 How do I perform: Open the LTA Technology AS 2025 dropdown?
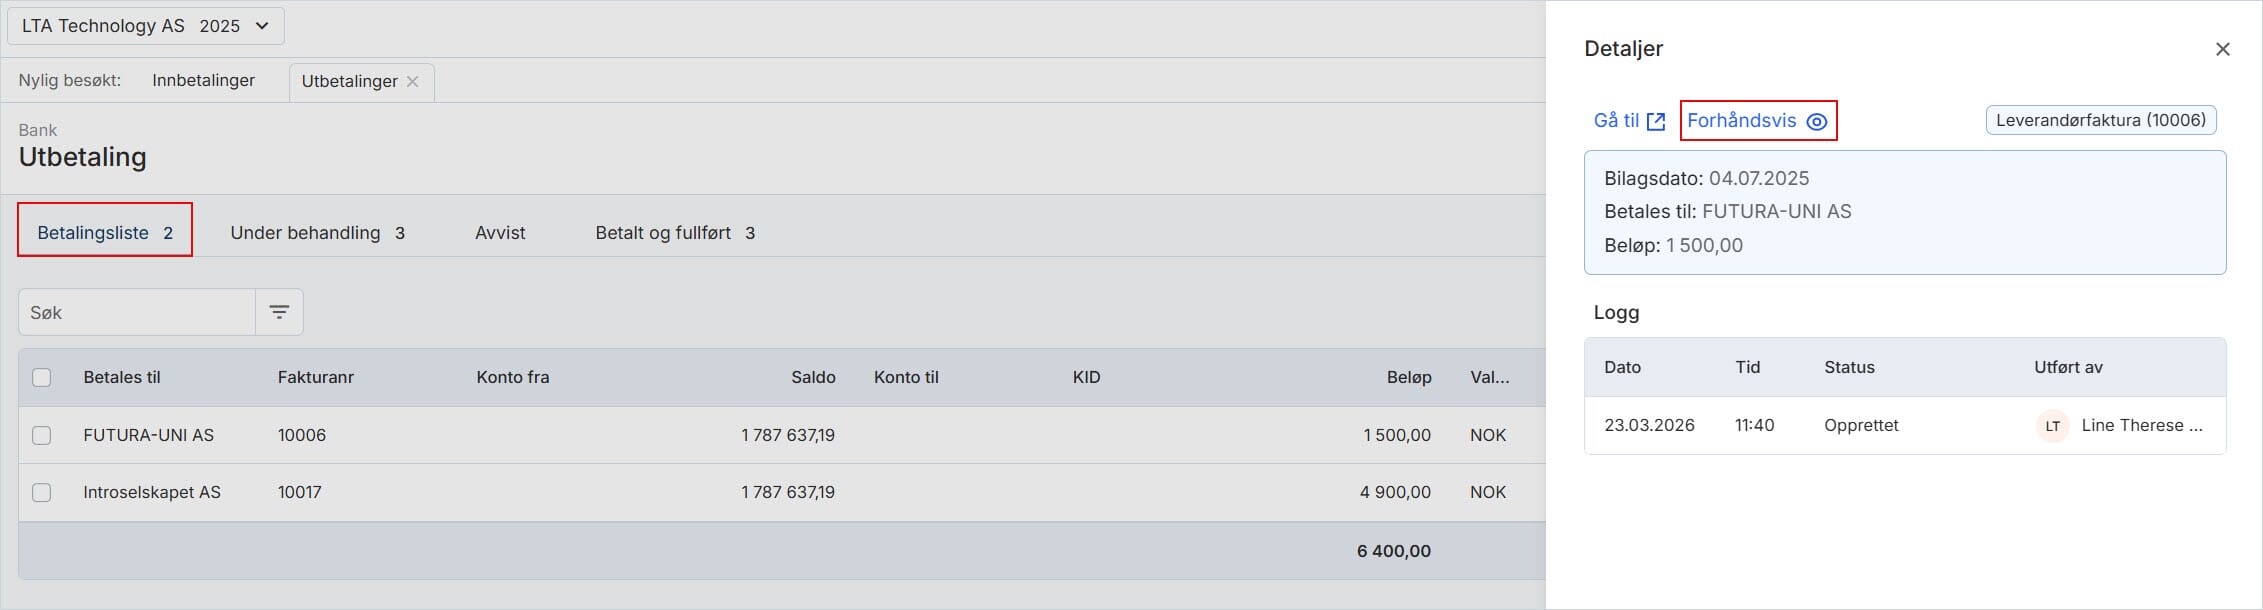click(146, 26)
